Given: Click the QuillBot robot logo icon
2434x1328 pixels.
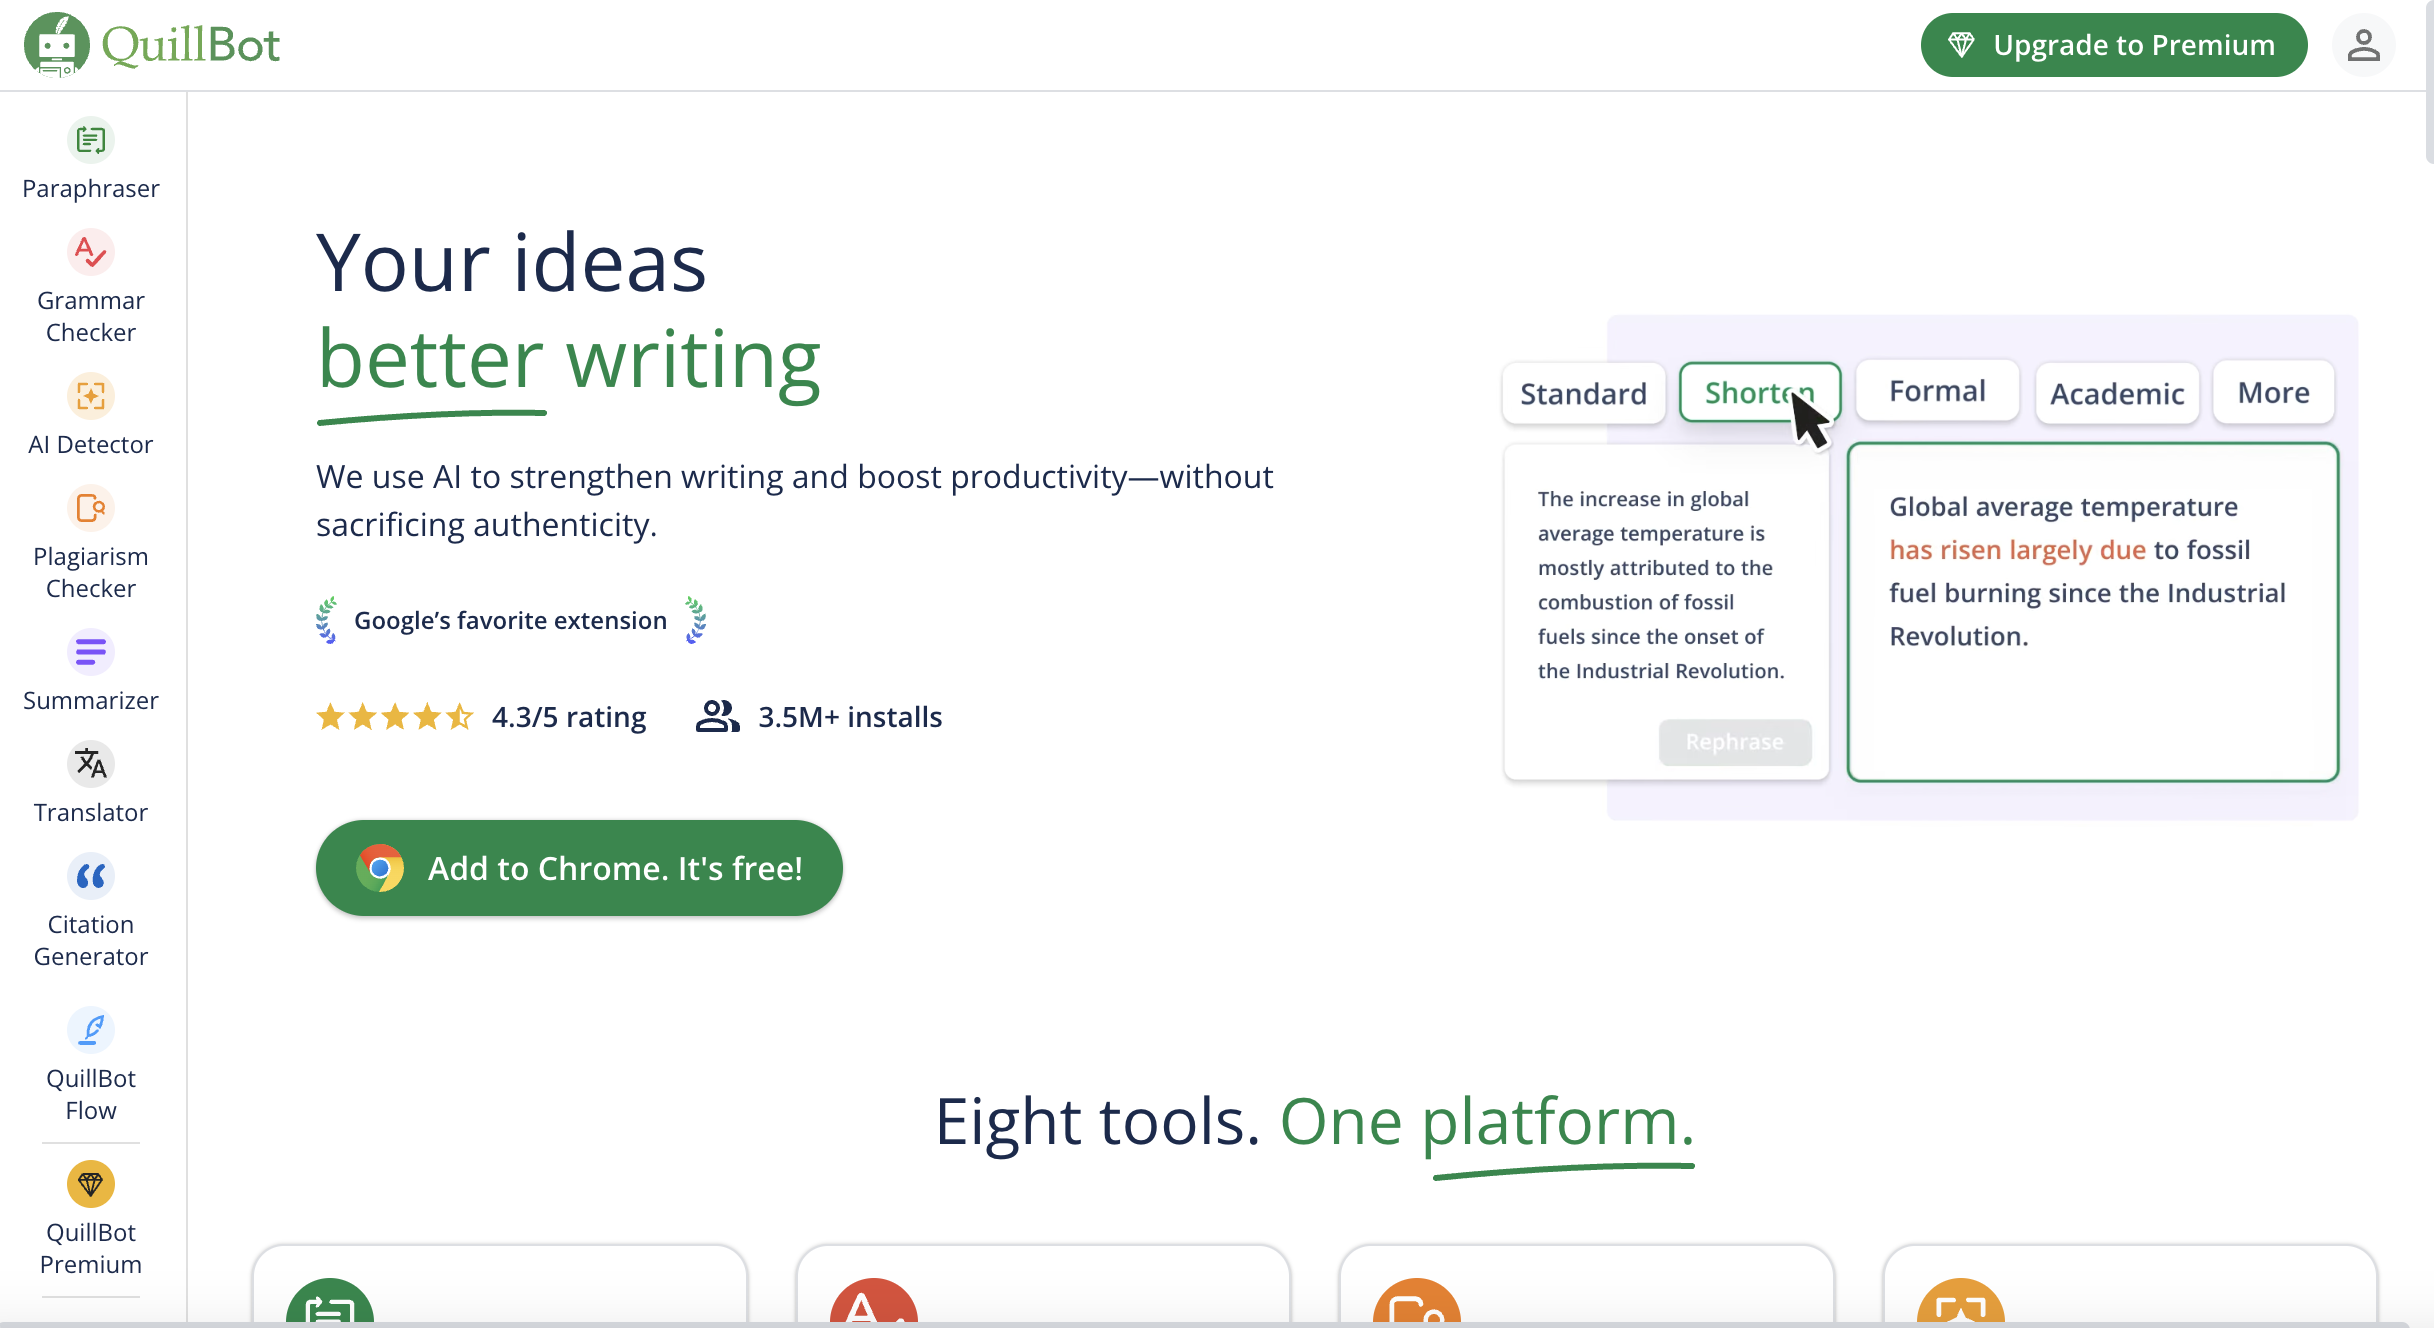Looking at the screenshot, I should click(x=56, y=44).
